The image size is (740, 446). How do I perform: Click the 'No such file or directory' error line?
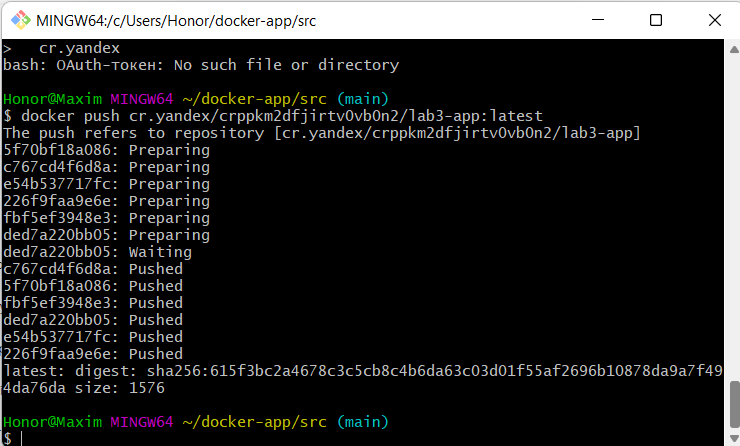201,65
